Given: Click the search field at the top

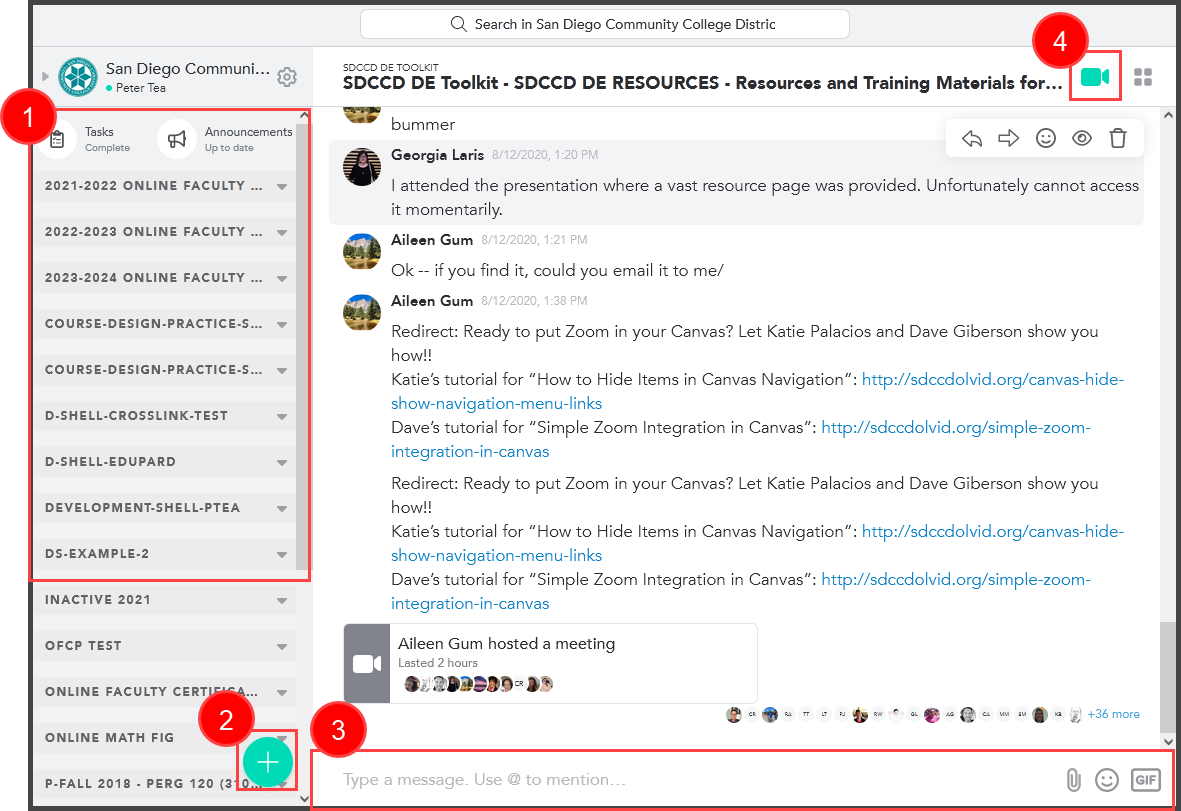Looking at the screenshot, I should pyautogui.click(x=605, y=24).
